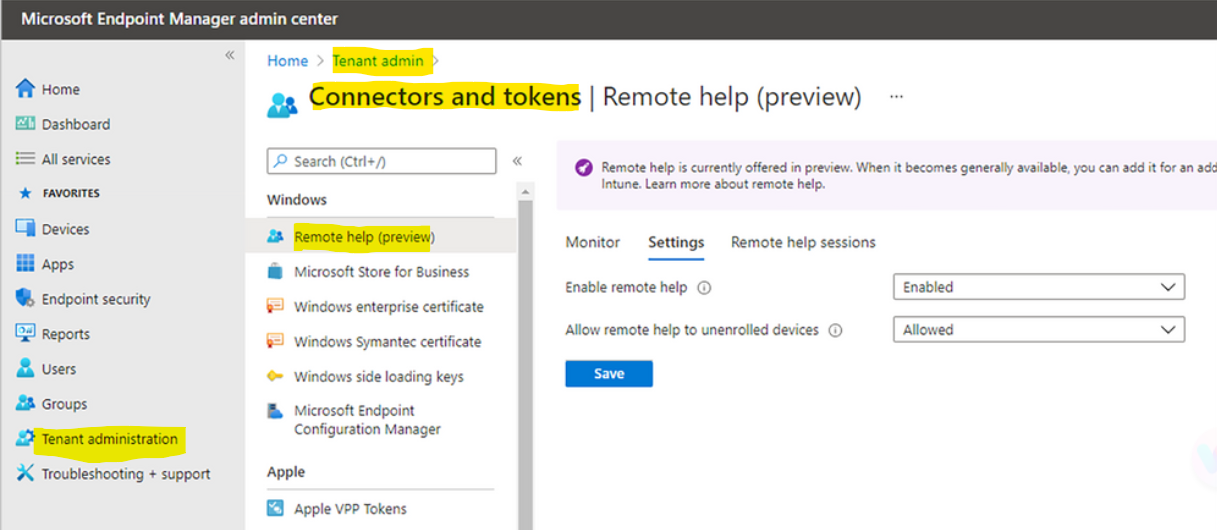The width and height of the screenshot is (1217, 530).
Task: Open Endpoint security in sidebar
Action: click(x=96, y=299)
